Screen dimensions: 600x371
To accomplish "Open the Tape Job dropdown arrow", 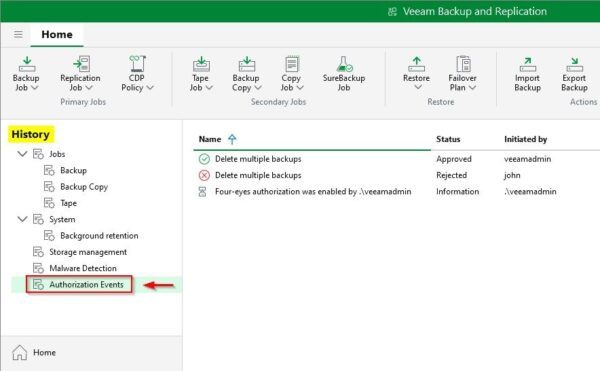I will pos(209,88).
